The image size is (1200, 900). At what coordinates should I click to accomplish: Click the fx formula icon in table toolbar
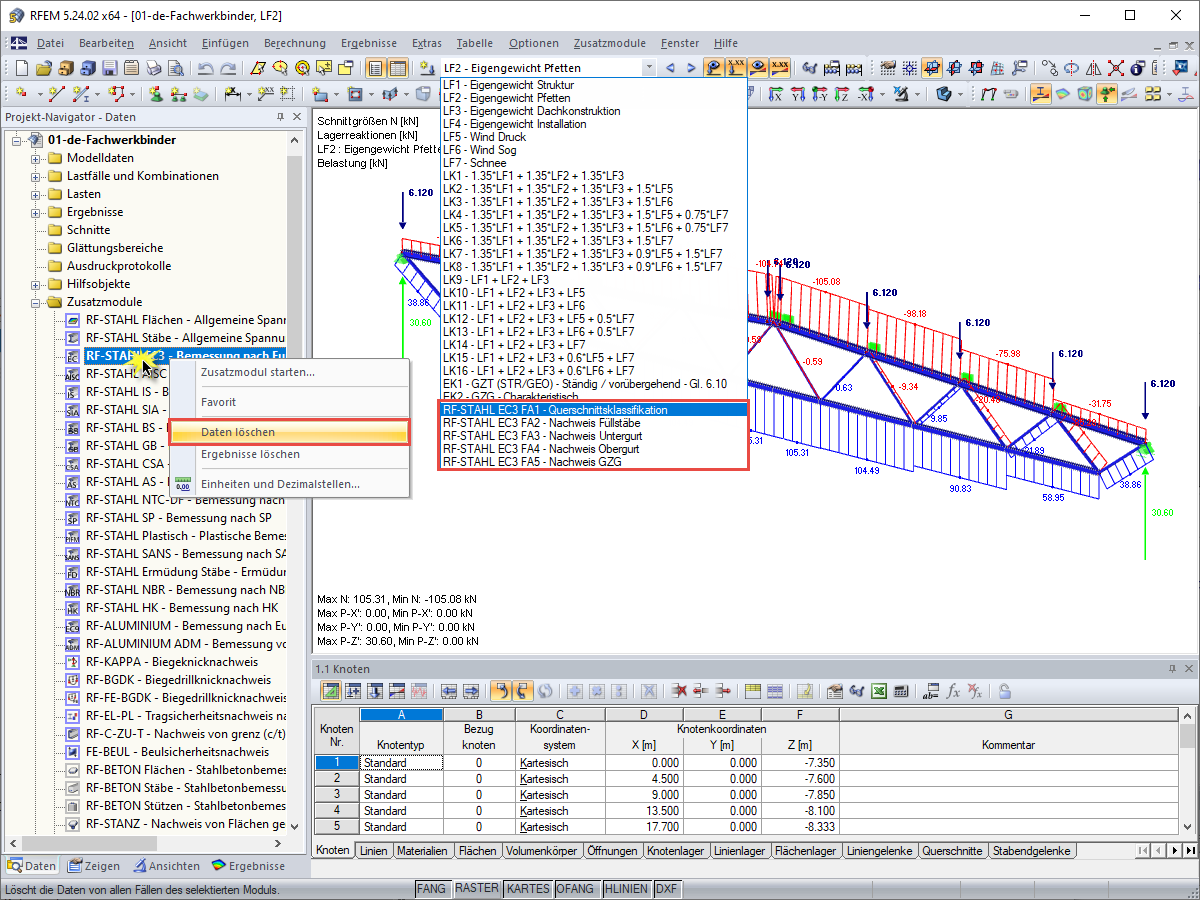[954, 691]
